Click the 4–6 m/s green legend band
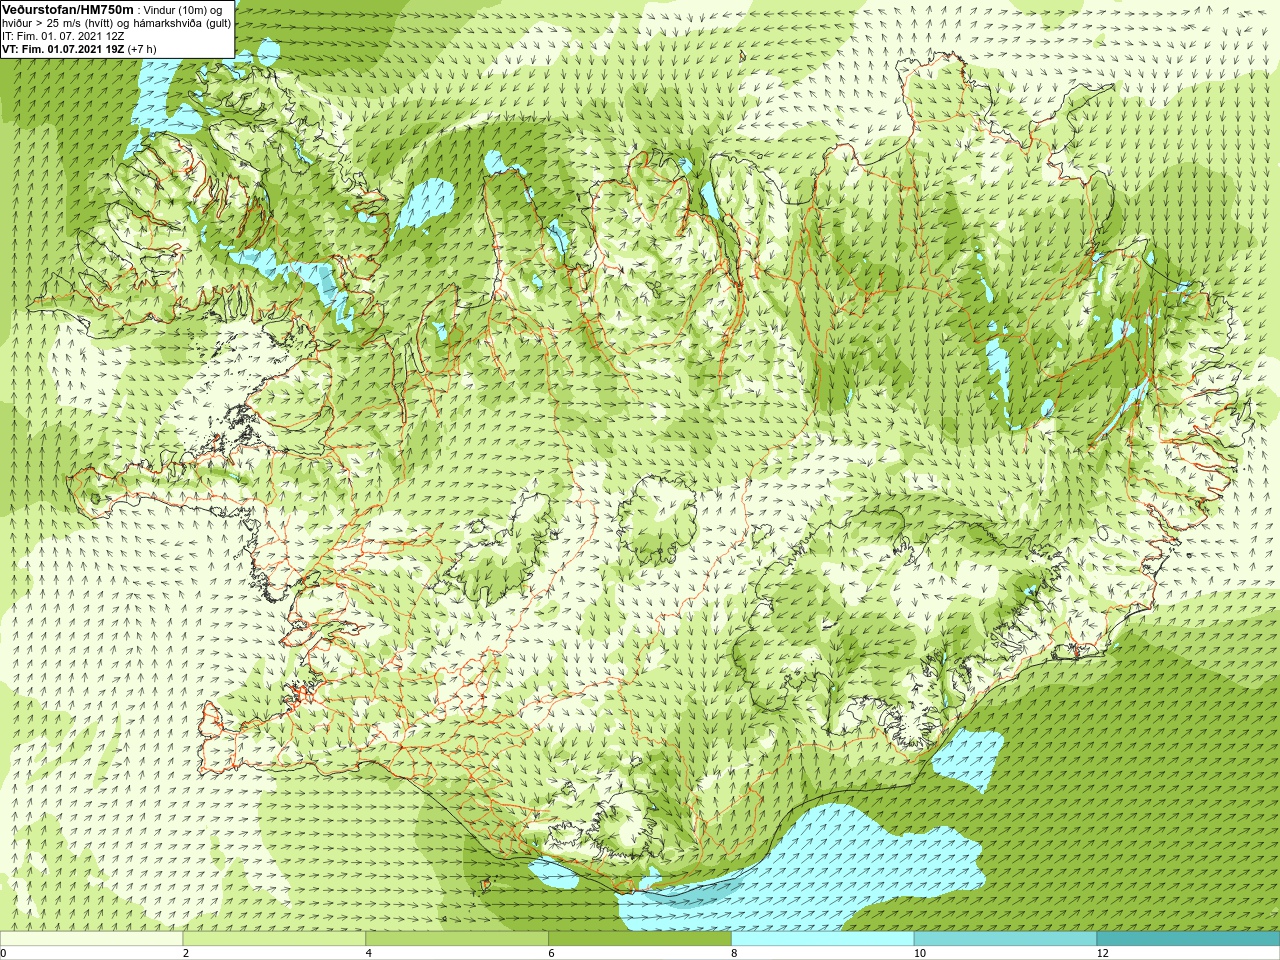The width and height of the screenshot is (1280, 960). pos(457,939)
